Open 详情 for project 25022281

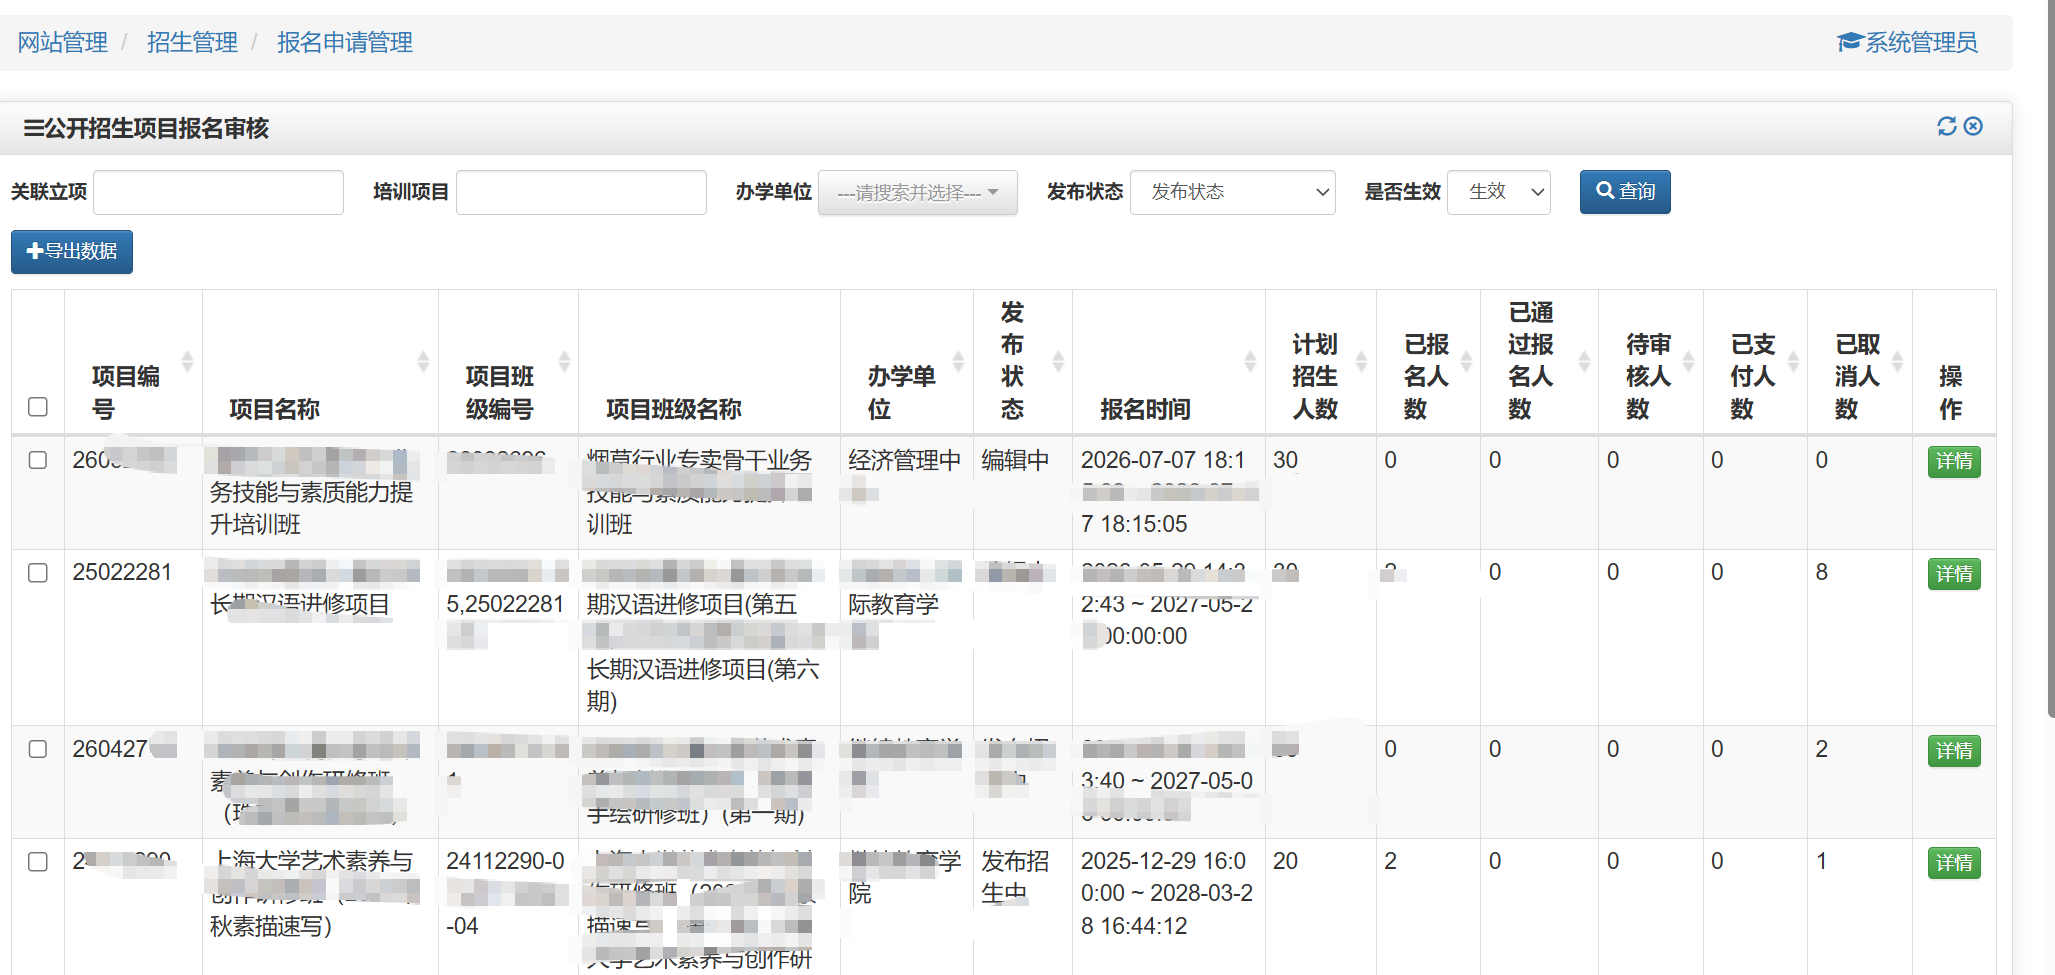tap(1954, 574)
